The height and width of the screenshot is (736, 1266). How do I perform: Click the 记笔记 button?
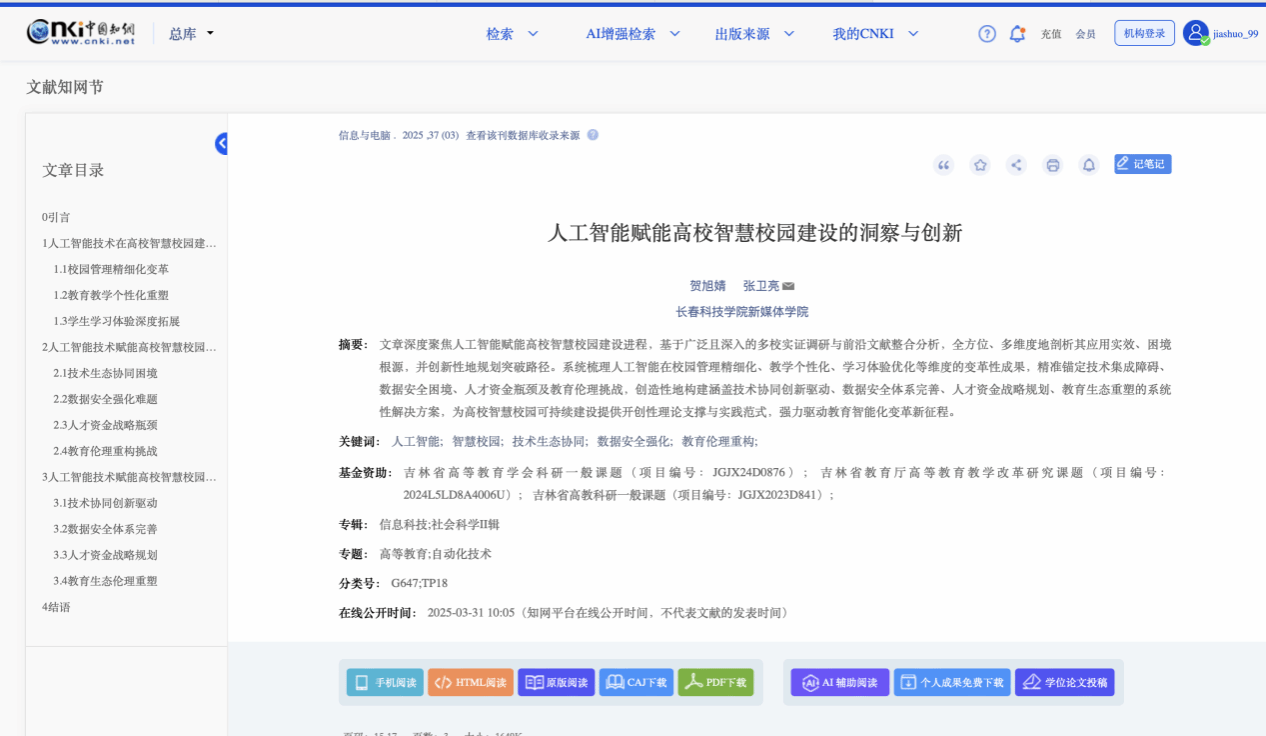(x=1142, y=164)
